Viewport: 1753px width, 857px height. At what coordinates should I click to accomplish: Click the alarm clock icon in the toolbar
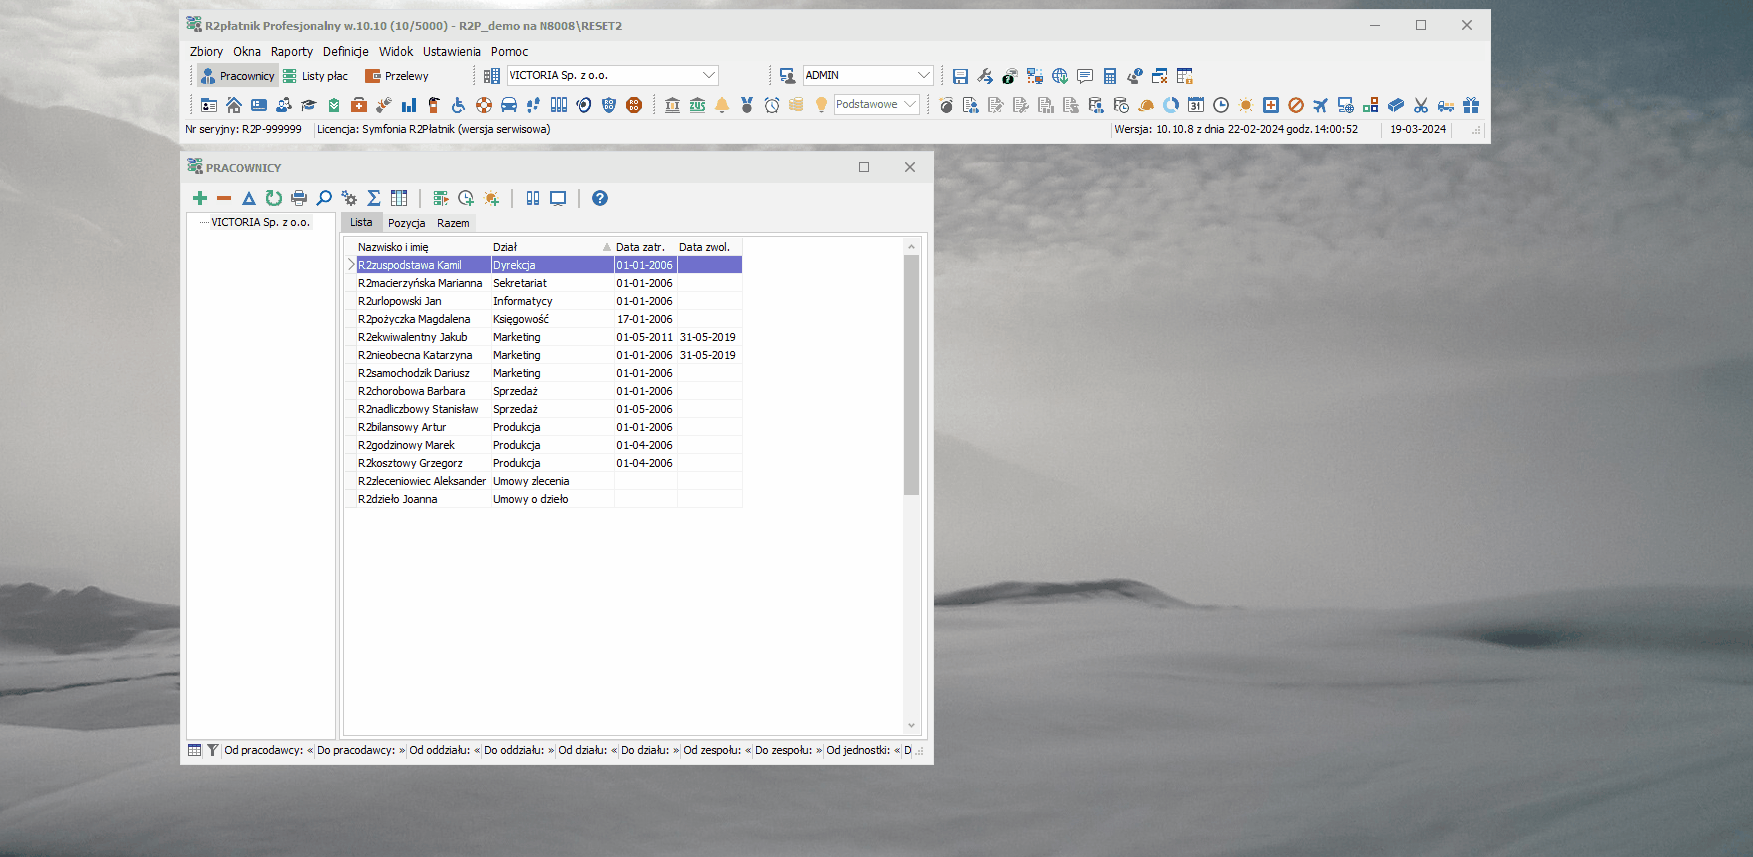point(772,105)
